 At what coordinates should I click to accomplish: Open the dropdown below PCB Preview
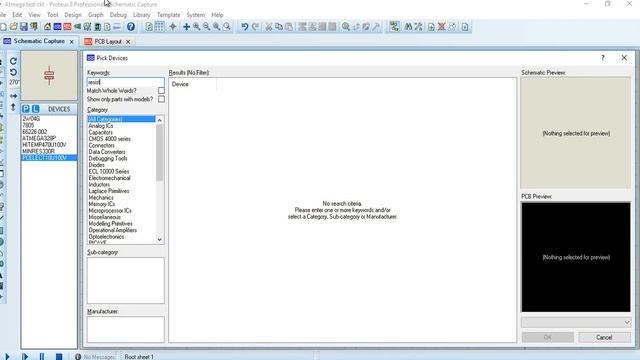576,322
